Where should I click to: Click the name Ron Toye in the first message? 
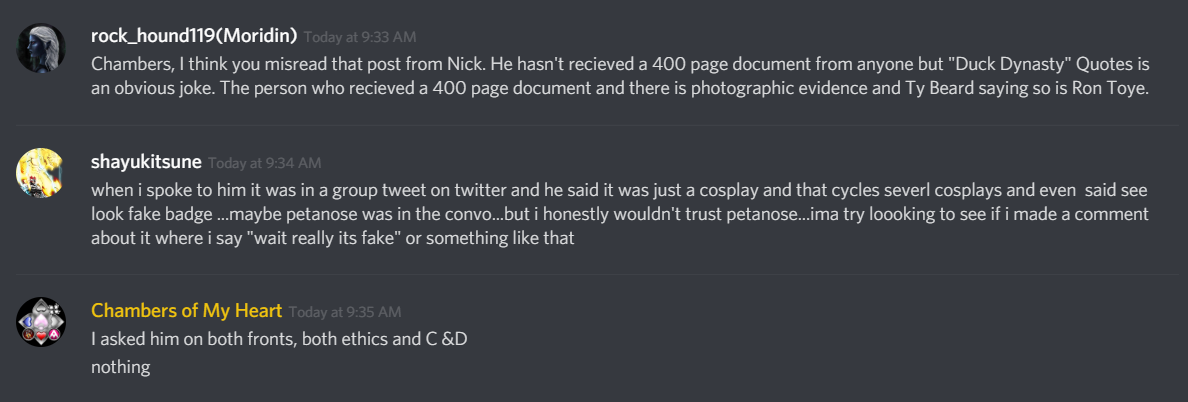pyautogui.click(x=1116, y=89)
